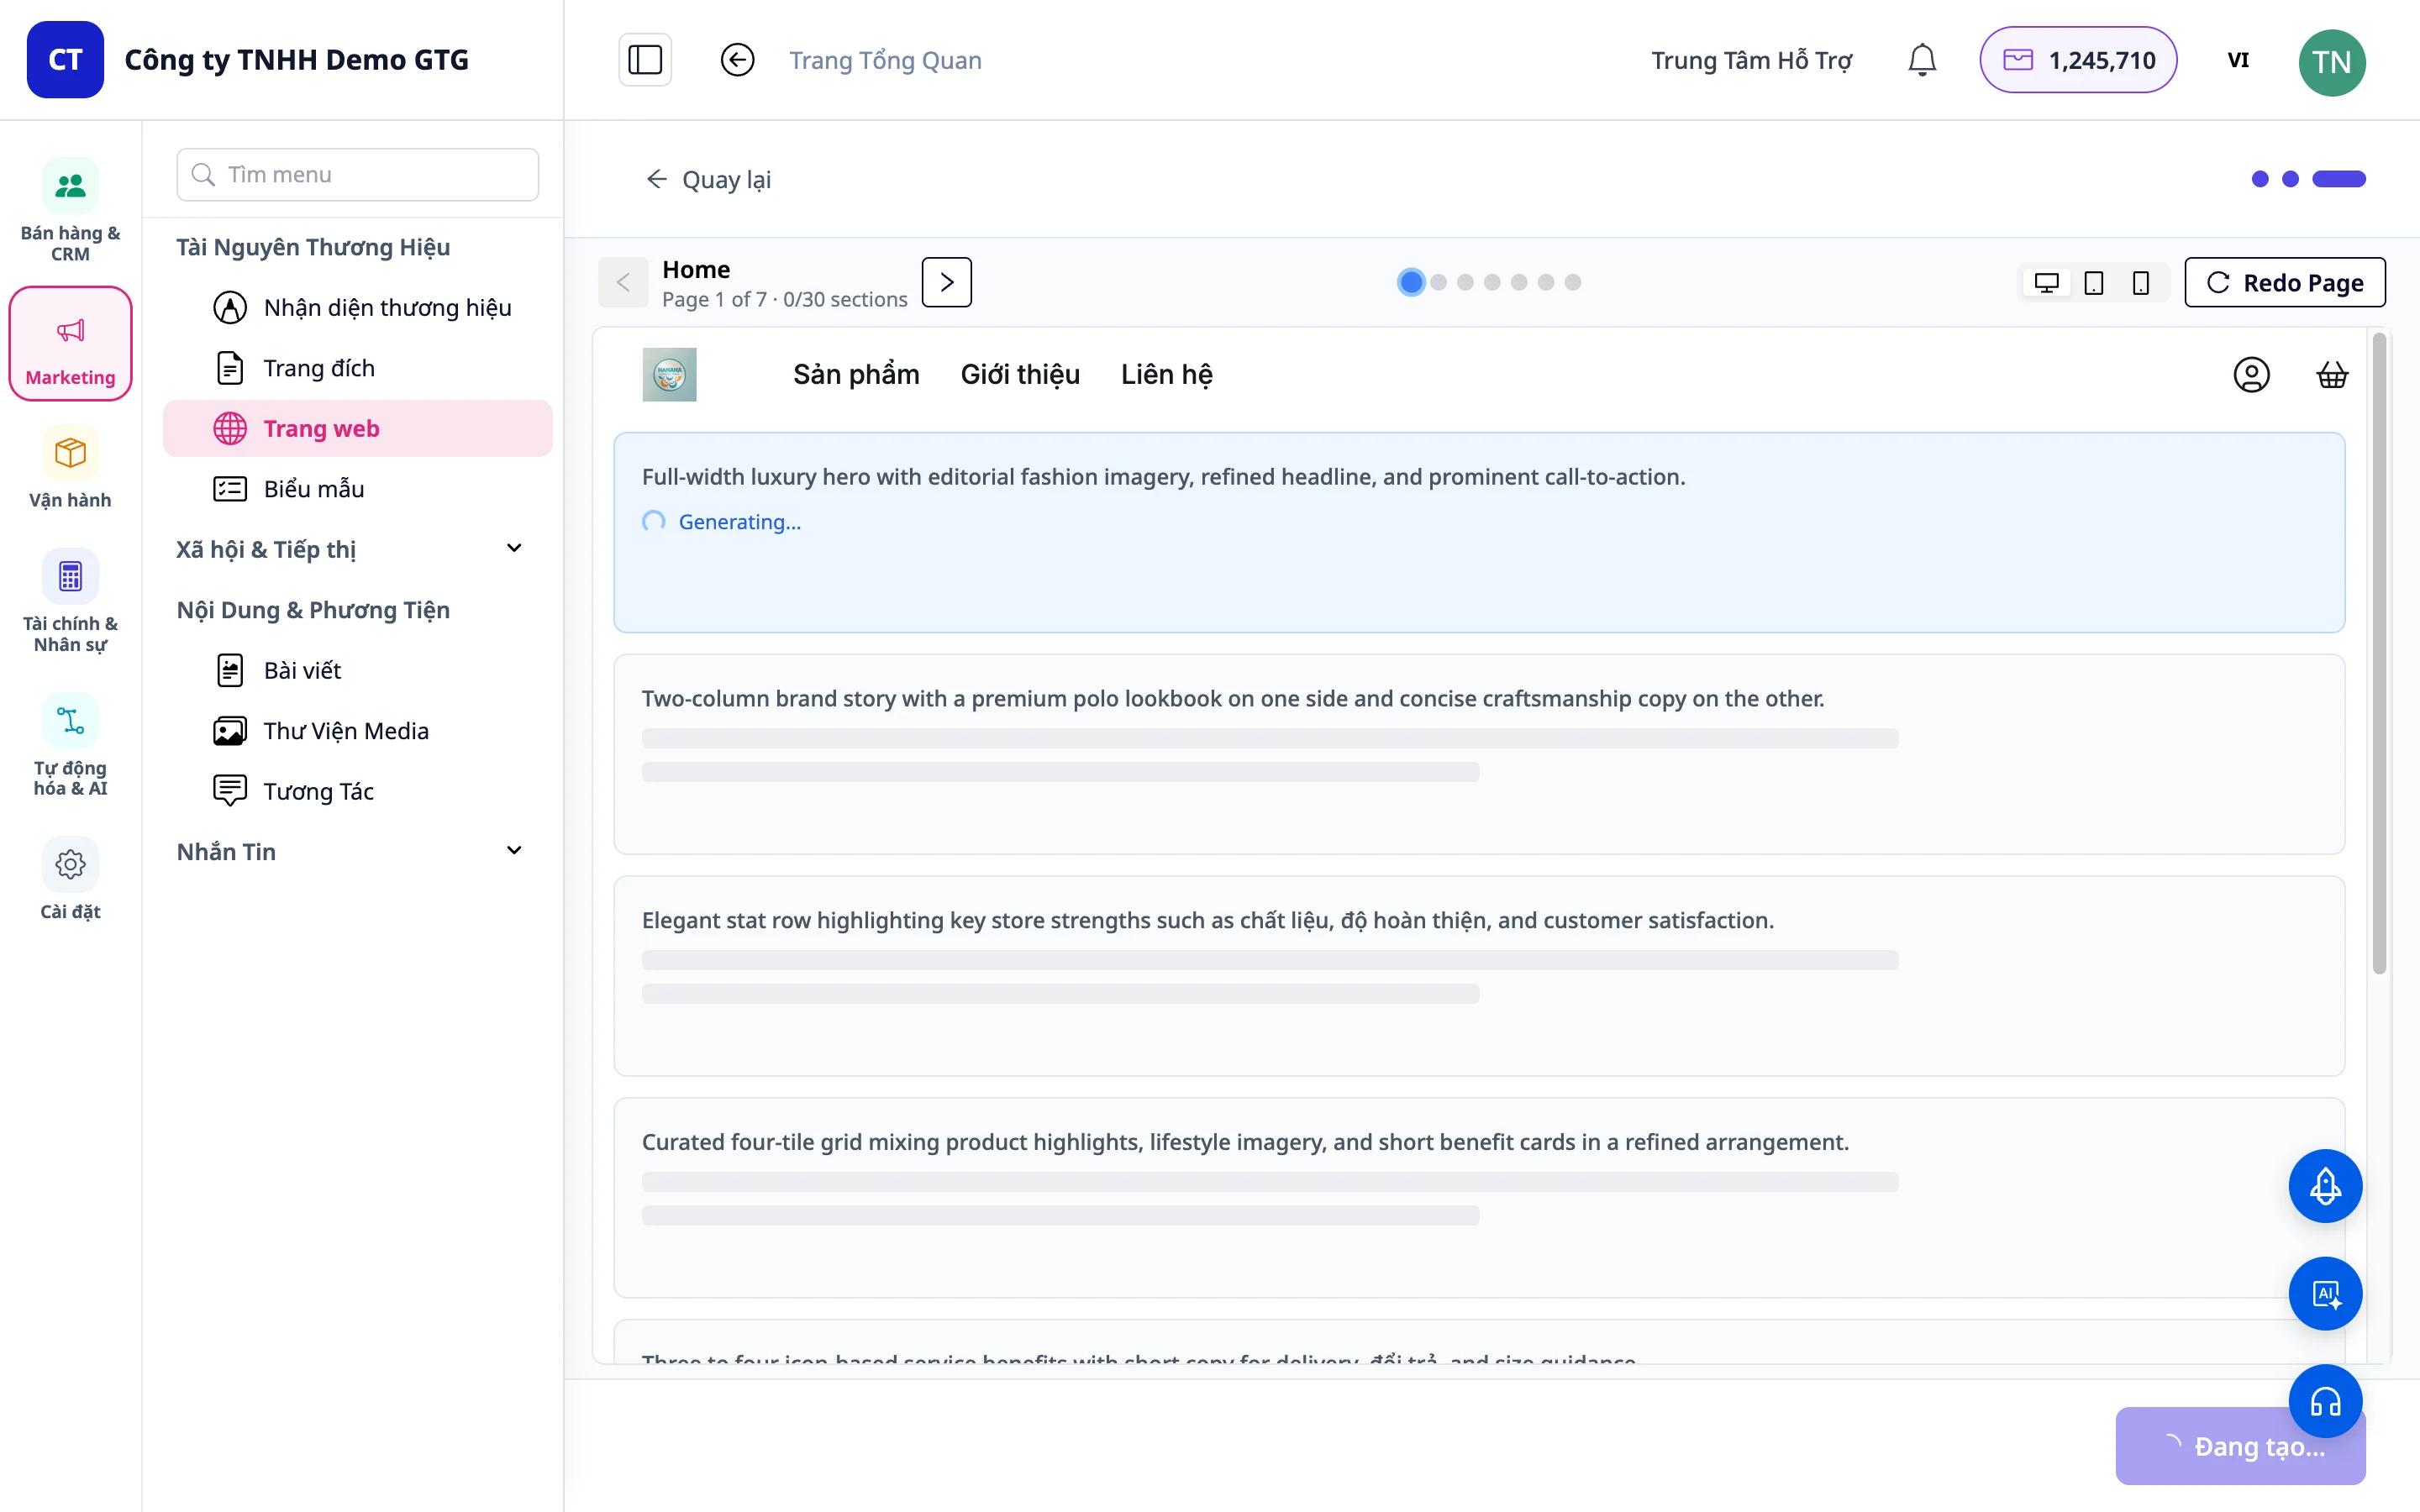Click 'Page 1 of 7 · 0/30 sections' text
The width and height of the screenshot is (2420, 1512).
tap(784, 299)
